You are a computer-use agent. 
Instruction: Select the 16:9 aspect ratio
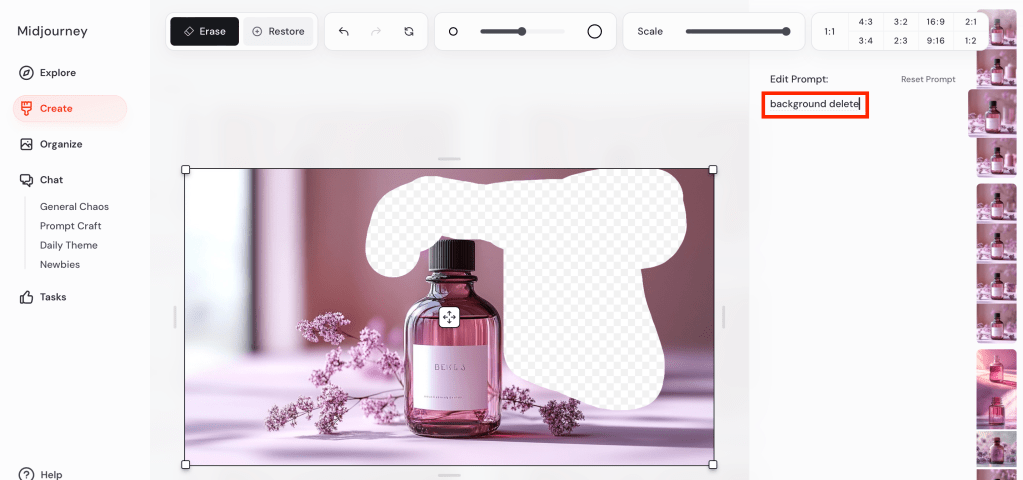[x=937, y=21]
